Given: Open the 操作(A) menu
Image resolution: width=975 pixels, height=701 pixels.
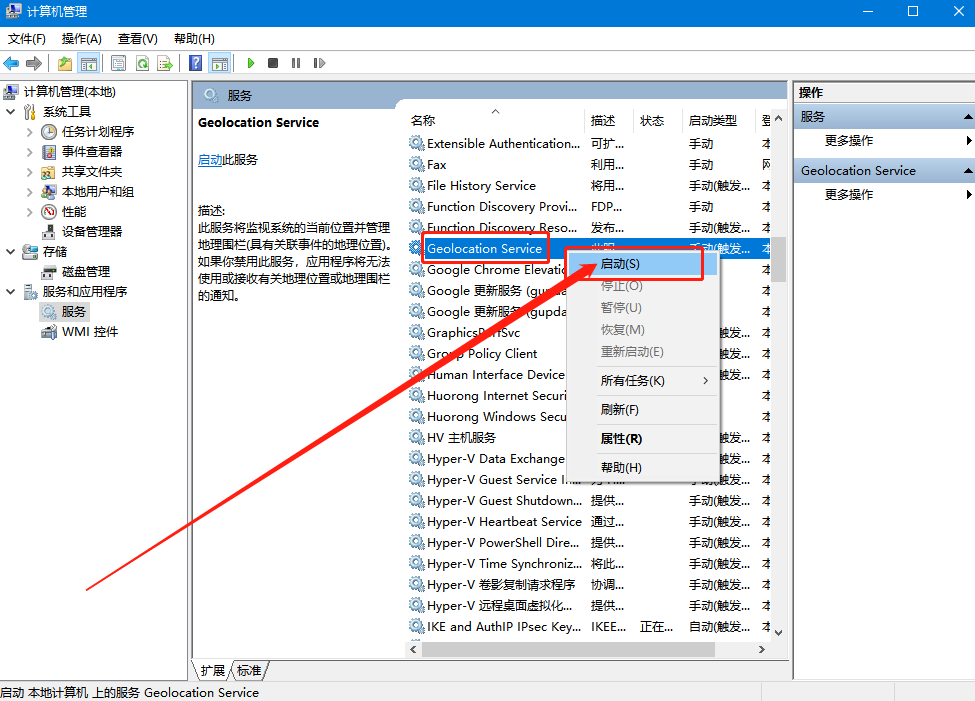Looking at the screenshot, I should pos(81,39).
